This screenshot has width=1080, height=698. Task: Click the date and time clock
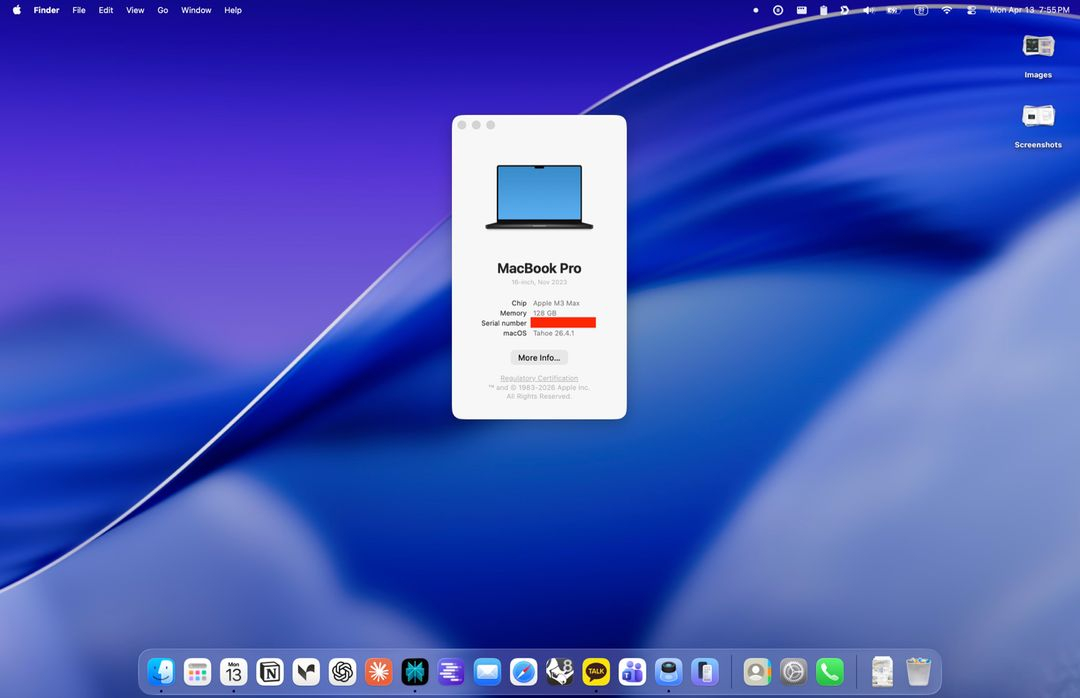1029,10
